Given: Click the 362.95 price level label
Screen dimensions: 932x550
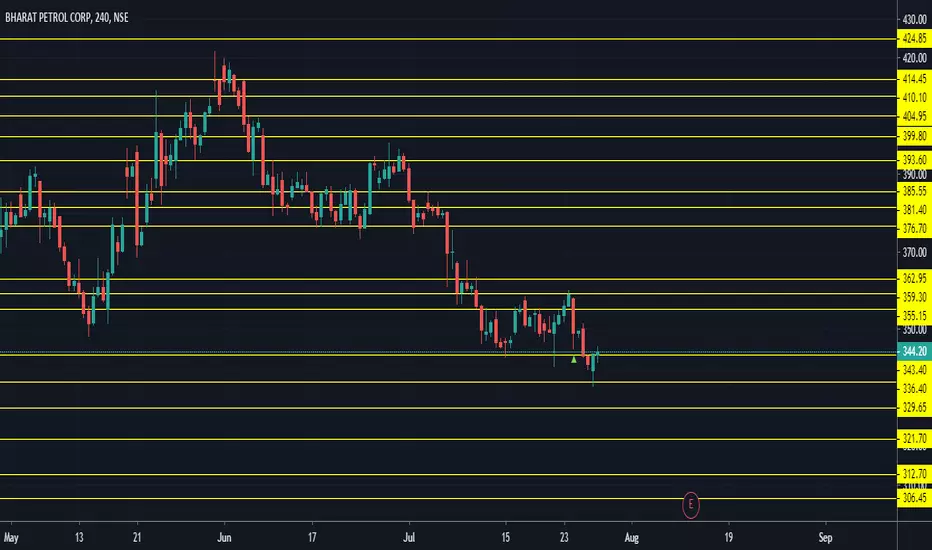Looking at the screenshot, I should pos(914,278).
